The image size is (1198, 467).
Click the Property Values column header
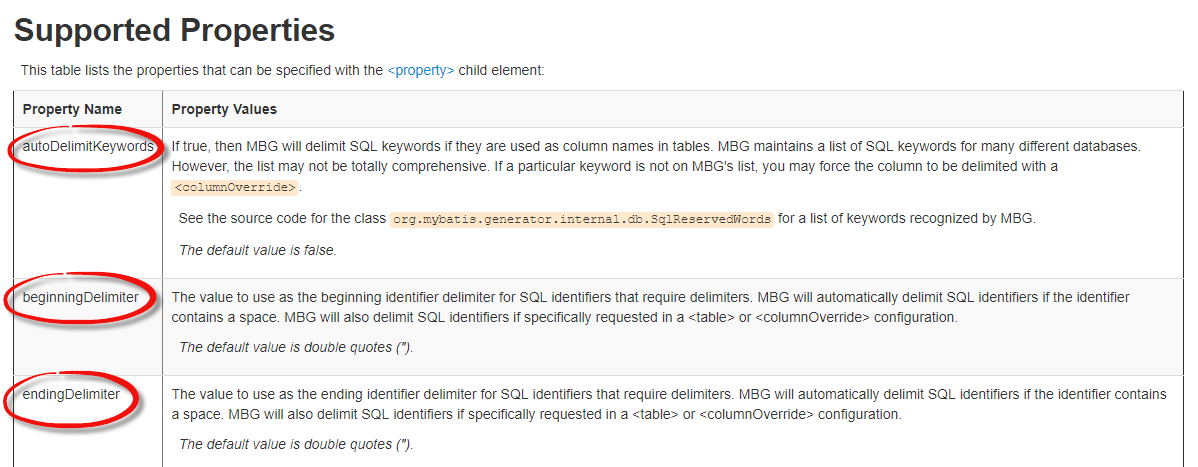tap(224, 109)
